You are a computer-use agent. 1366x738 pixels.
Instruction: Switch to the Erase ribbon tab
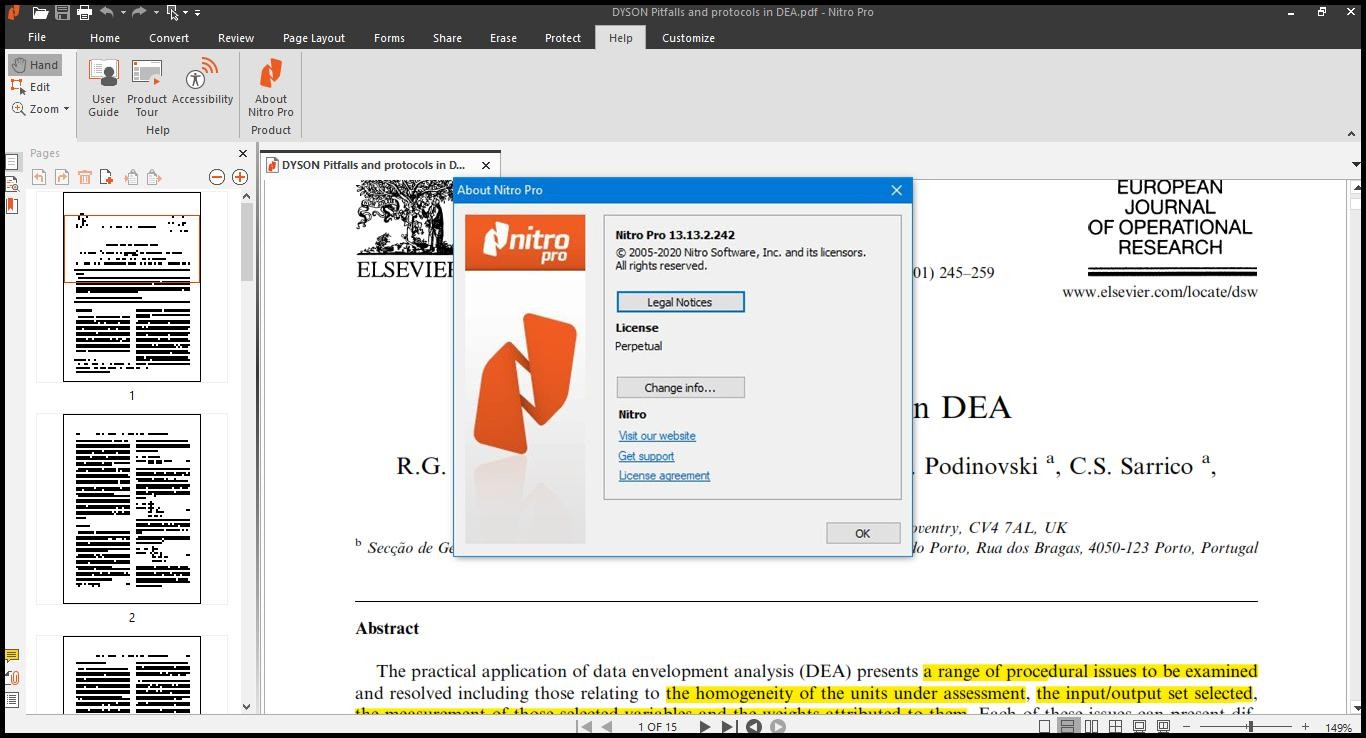click(503, 38)
